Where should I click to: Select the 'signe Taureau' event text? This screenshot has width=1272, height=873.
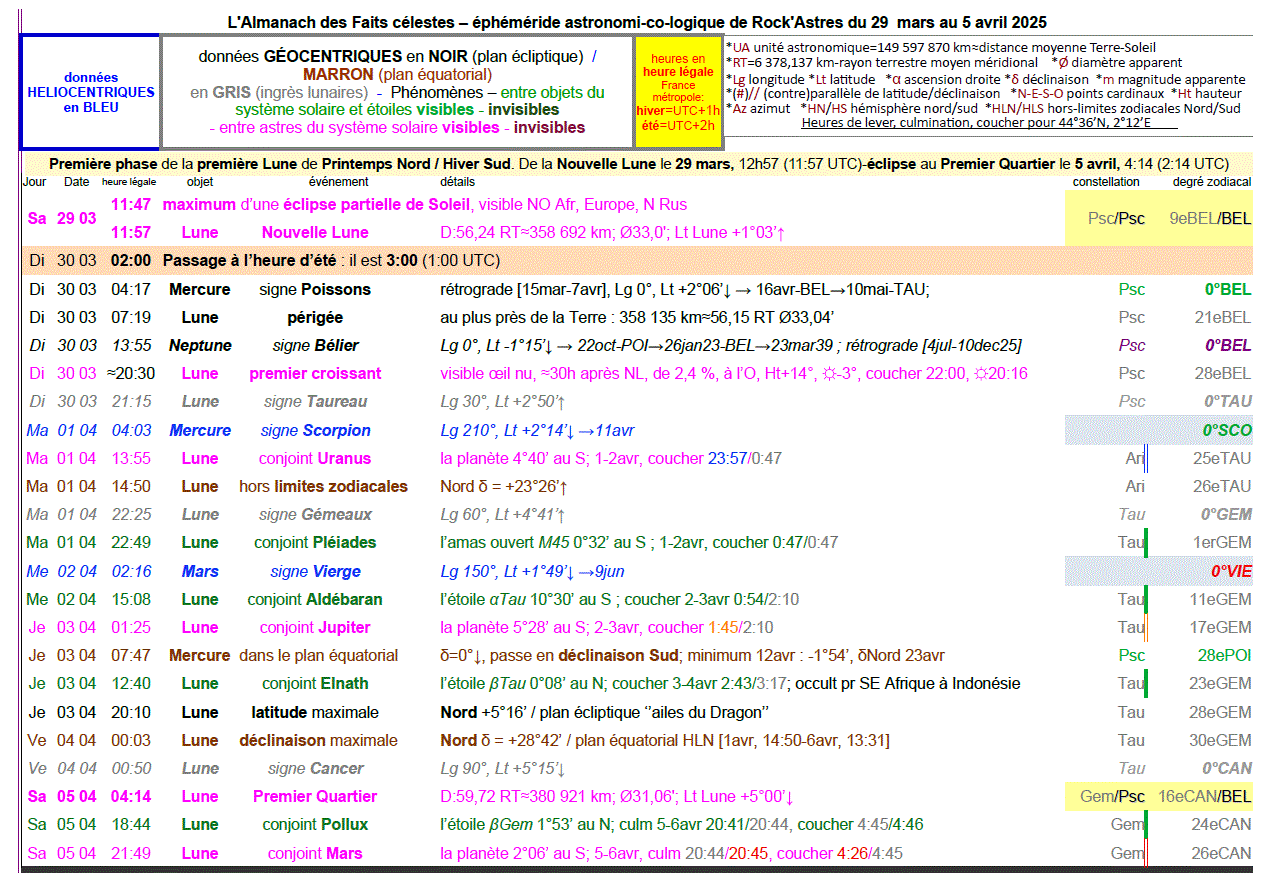[315, 402]
